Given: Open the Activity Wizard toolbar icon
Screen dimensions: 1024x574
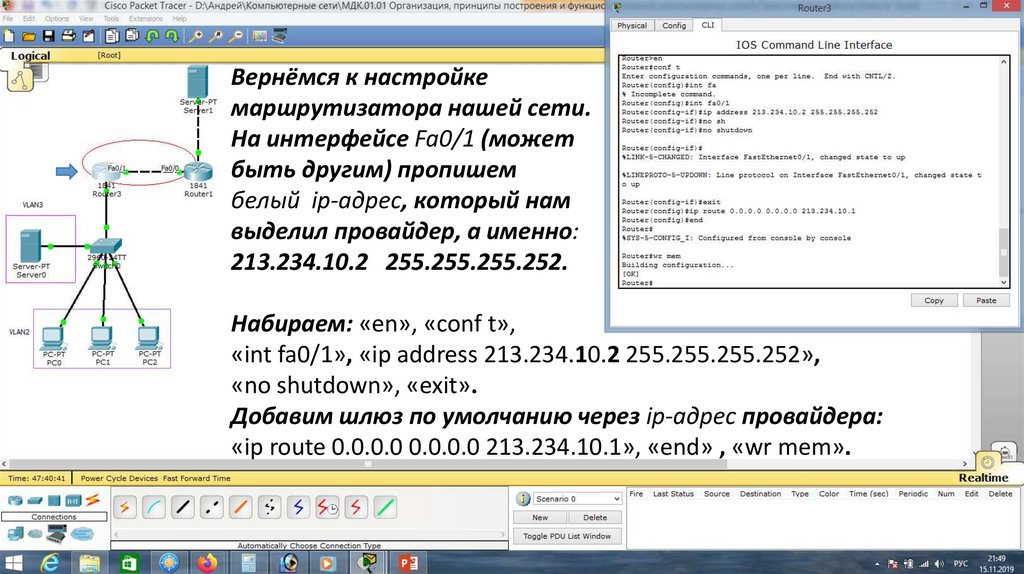Looking at the screenshot, I should [88, 37].
